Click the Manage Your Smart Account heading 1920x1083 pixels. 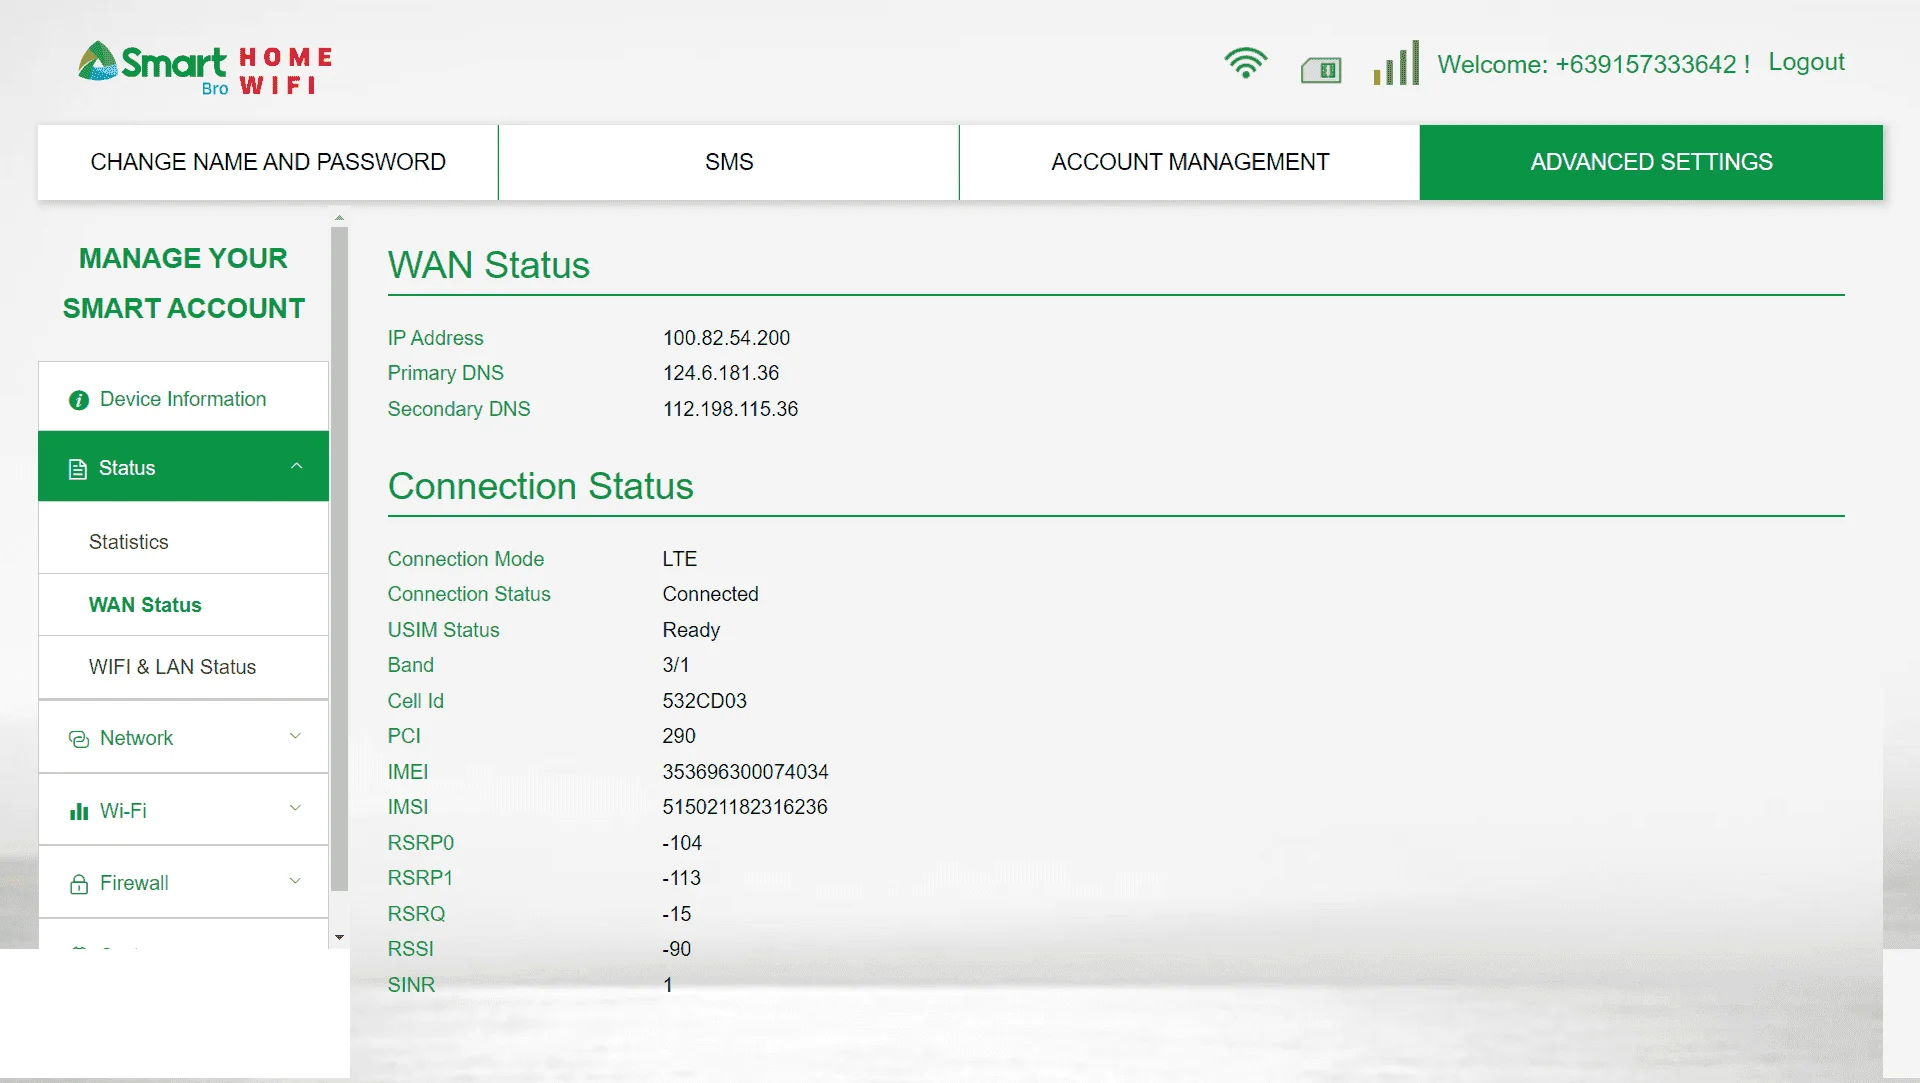click(183, 283)
